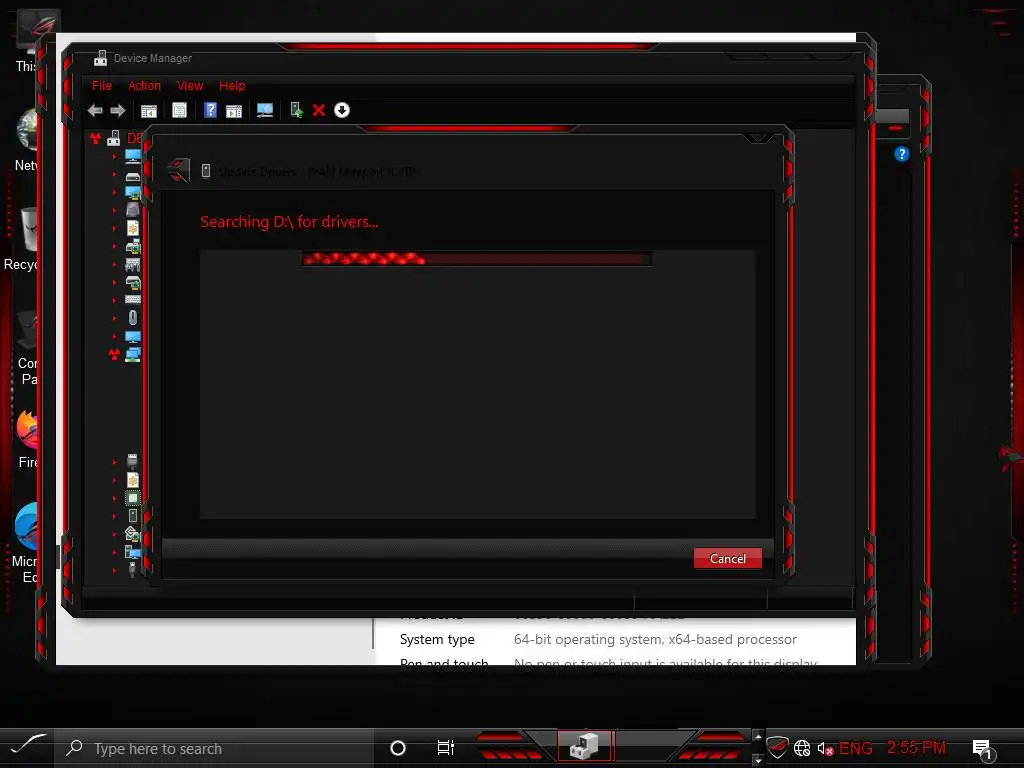Collapse the Network adapters category

[x=114, y=355]
